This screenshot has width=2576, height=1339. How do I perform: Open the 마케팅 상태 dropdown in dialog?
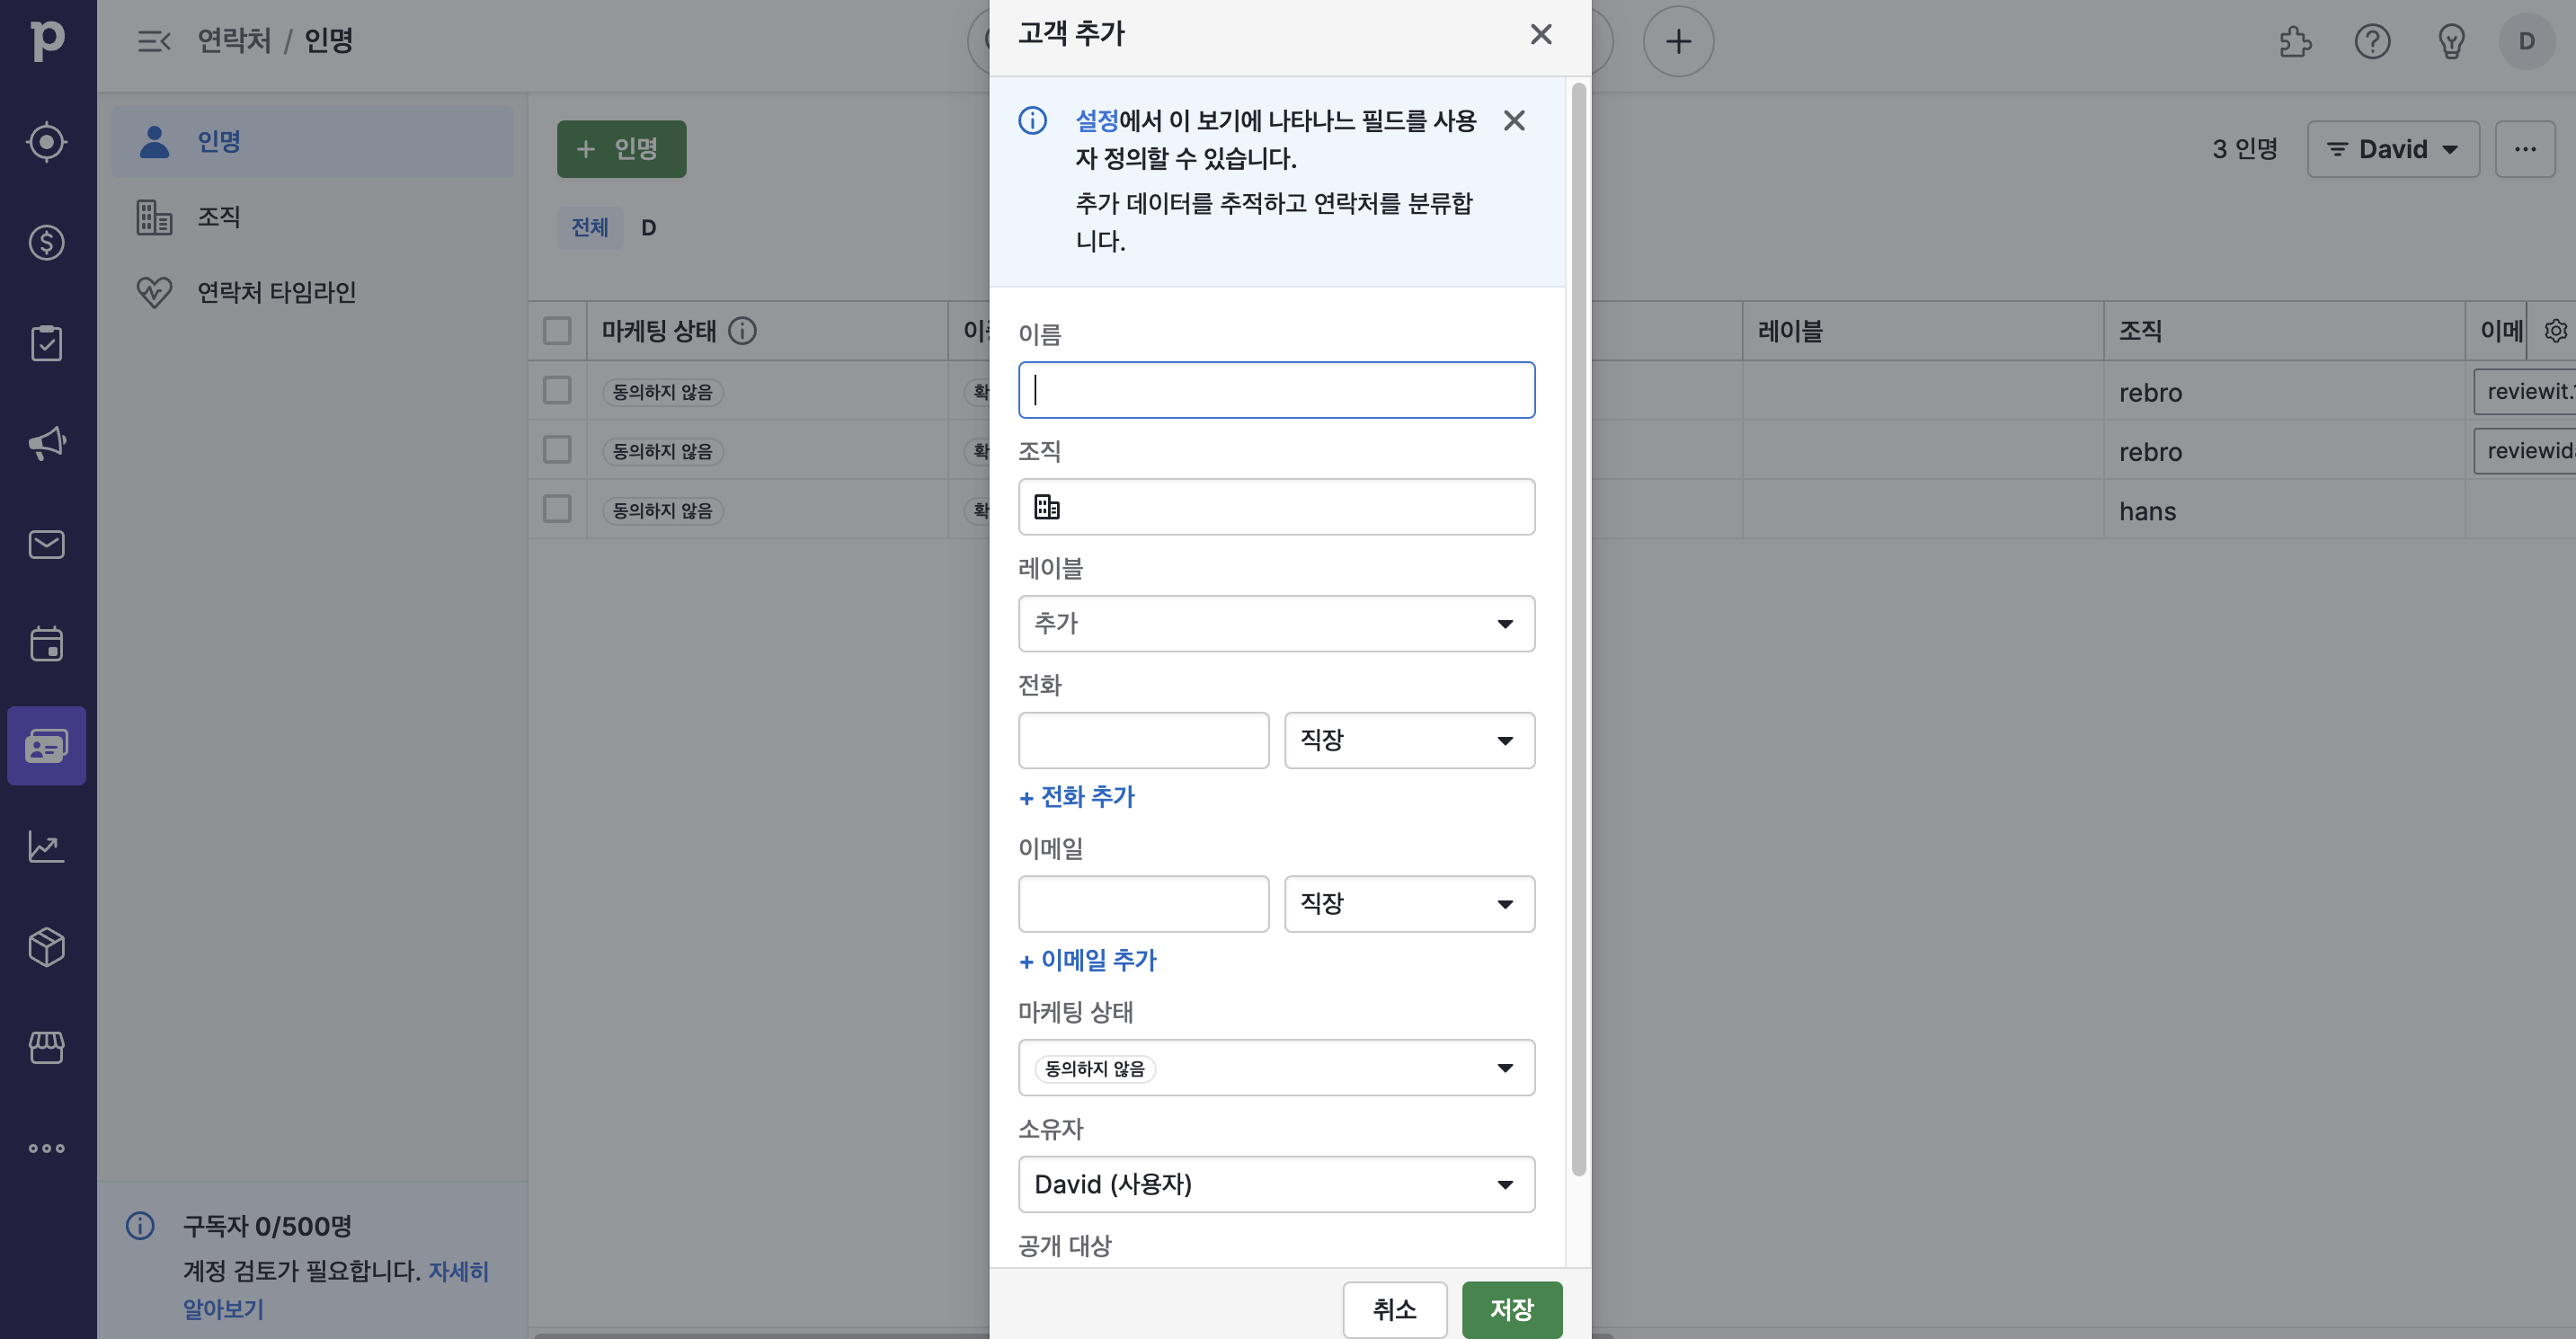tap(1276, 1068)
